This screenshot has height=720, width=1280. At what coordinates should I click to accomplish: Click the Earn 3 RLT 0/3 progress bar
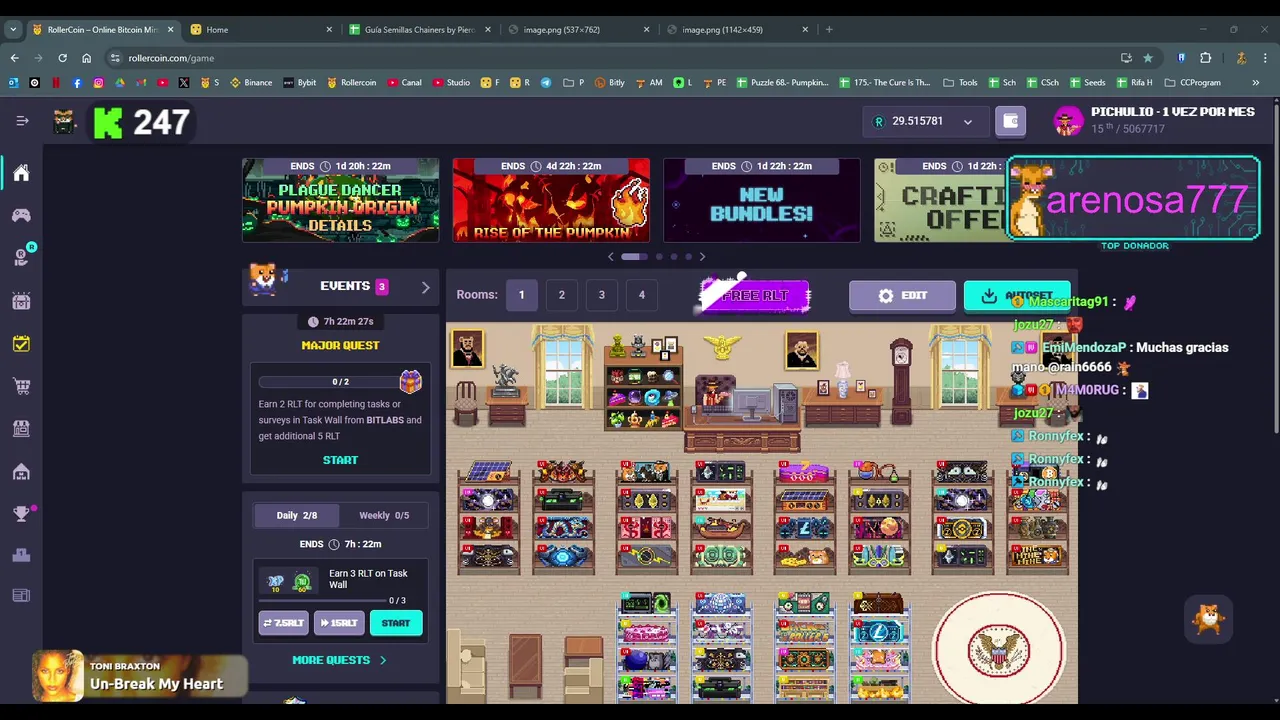click(323, 601)
